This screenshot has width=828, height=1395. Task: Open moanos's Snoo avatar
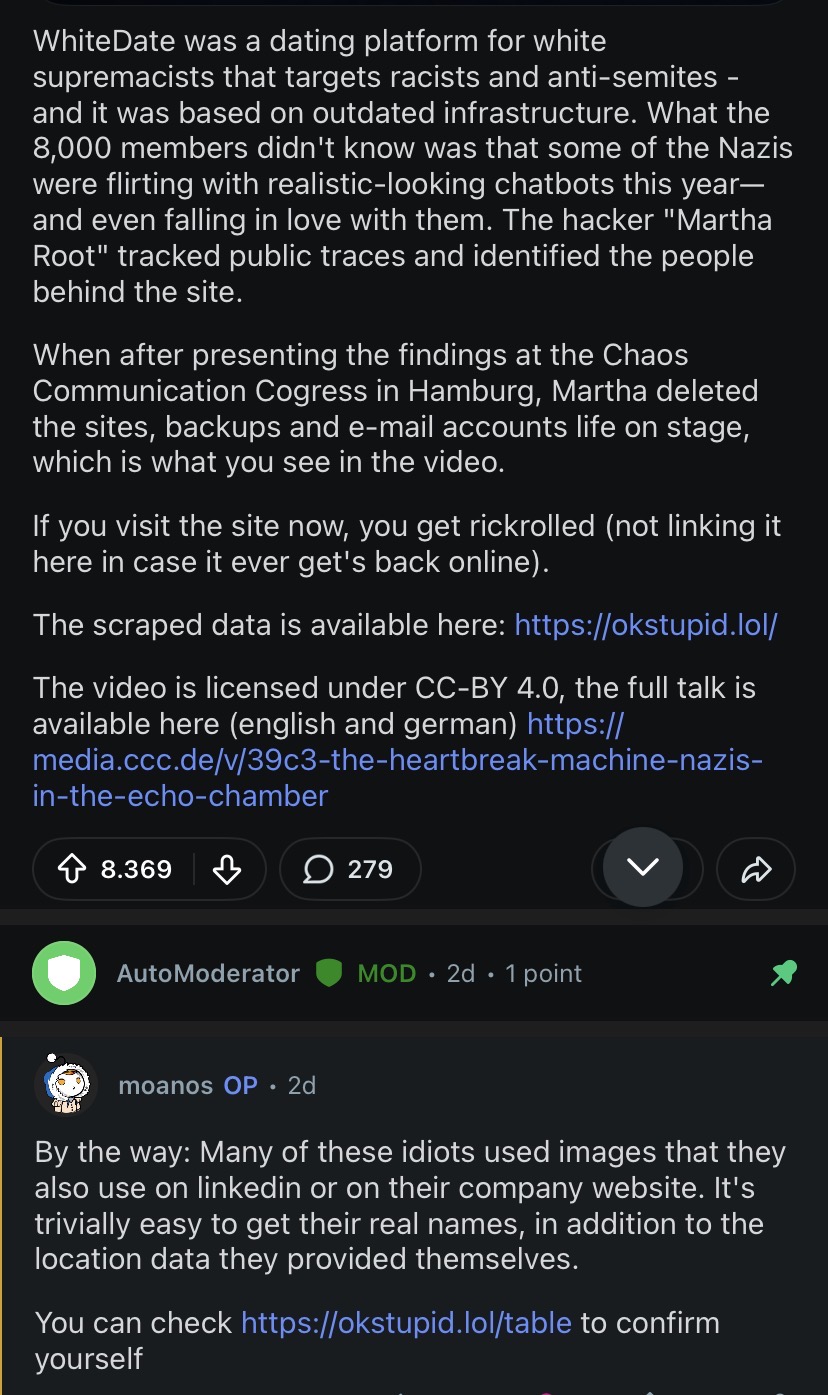point(66,1085)
